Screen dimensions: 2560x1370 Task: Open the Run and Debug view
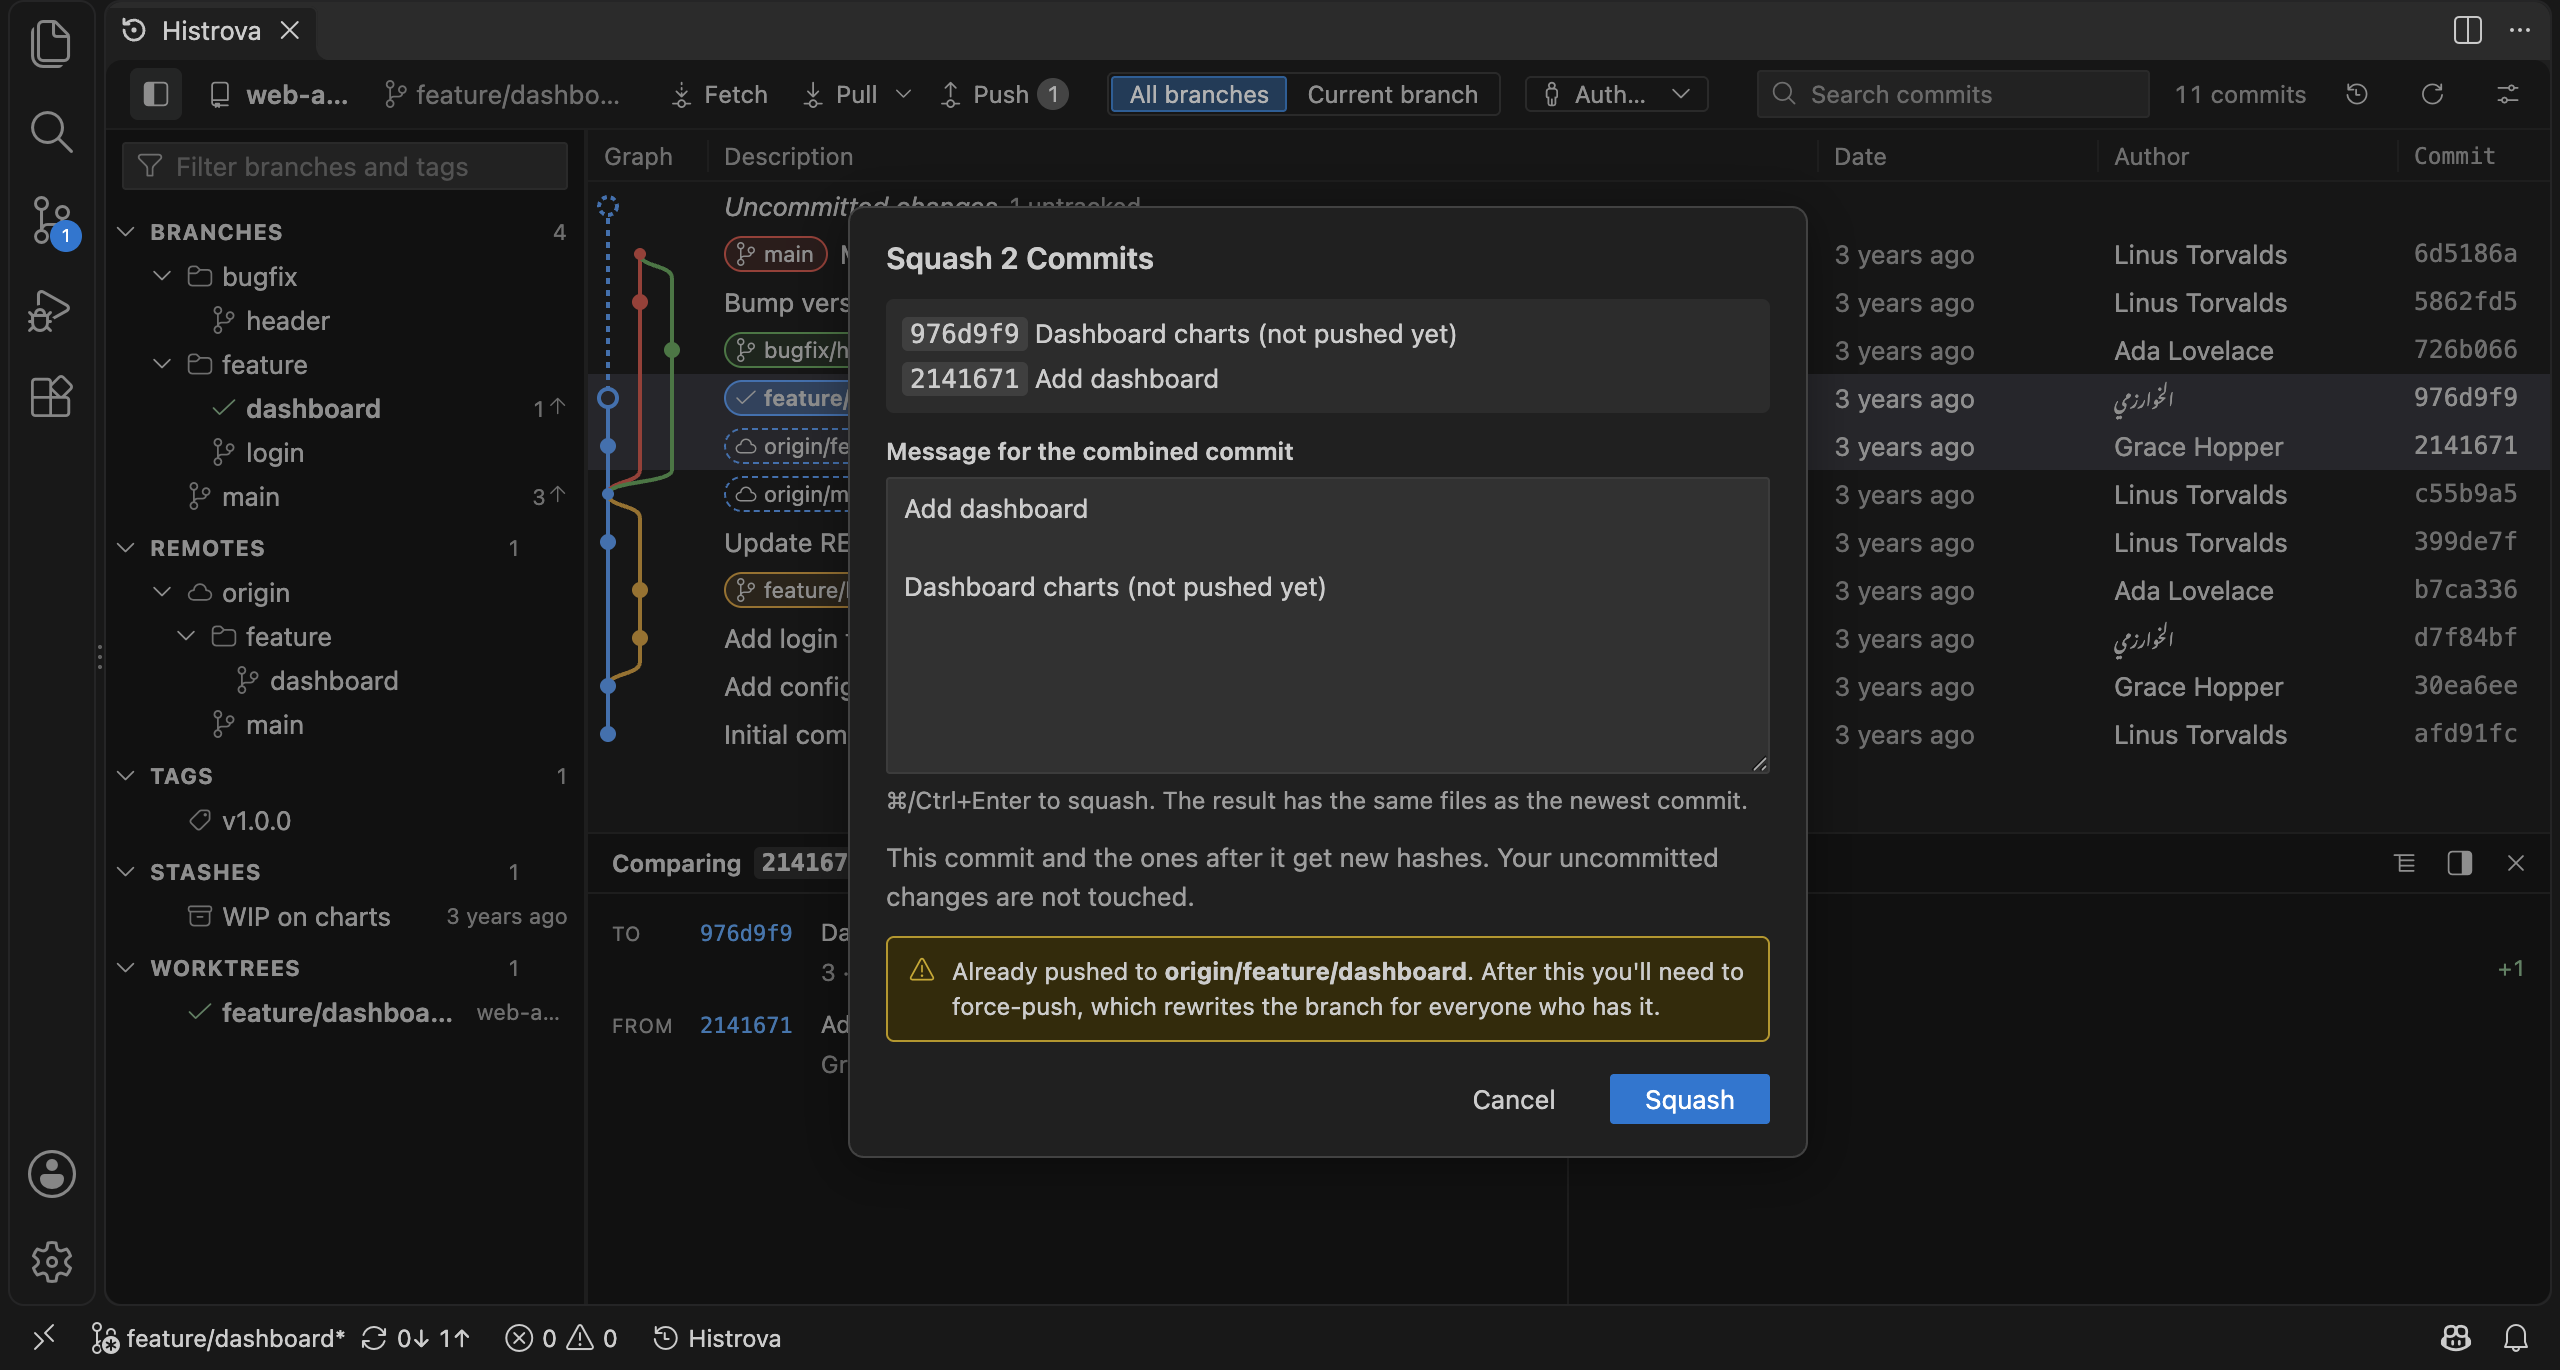51,309
